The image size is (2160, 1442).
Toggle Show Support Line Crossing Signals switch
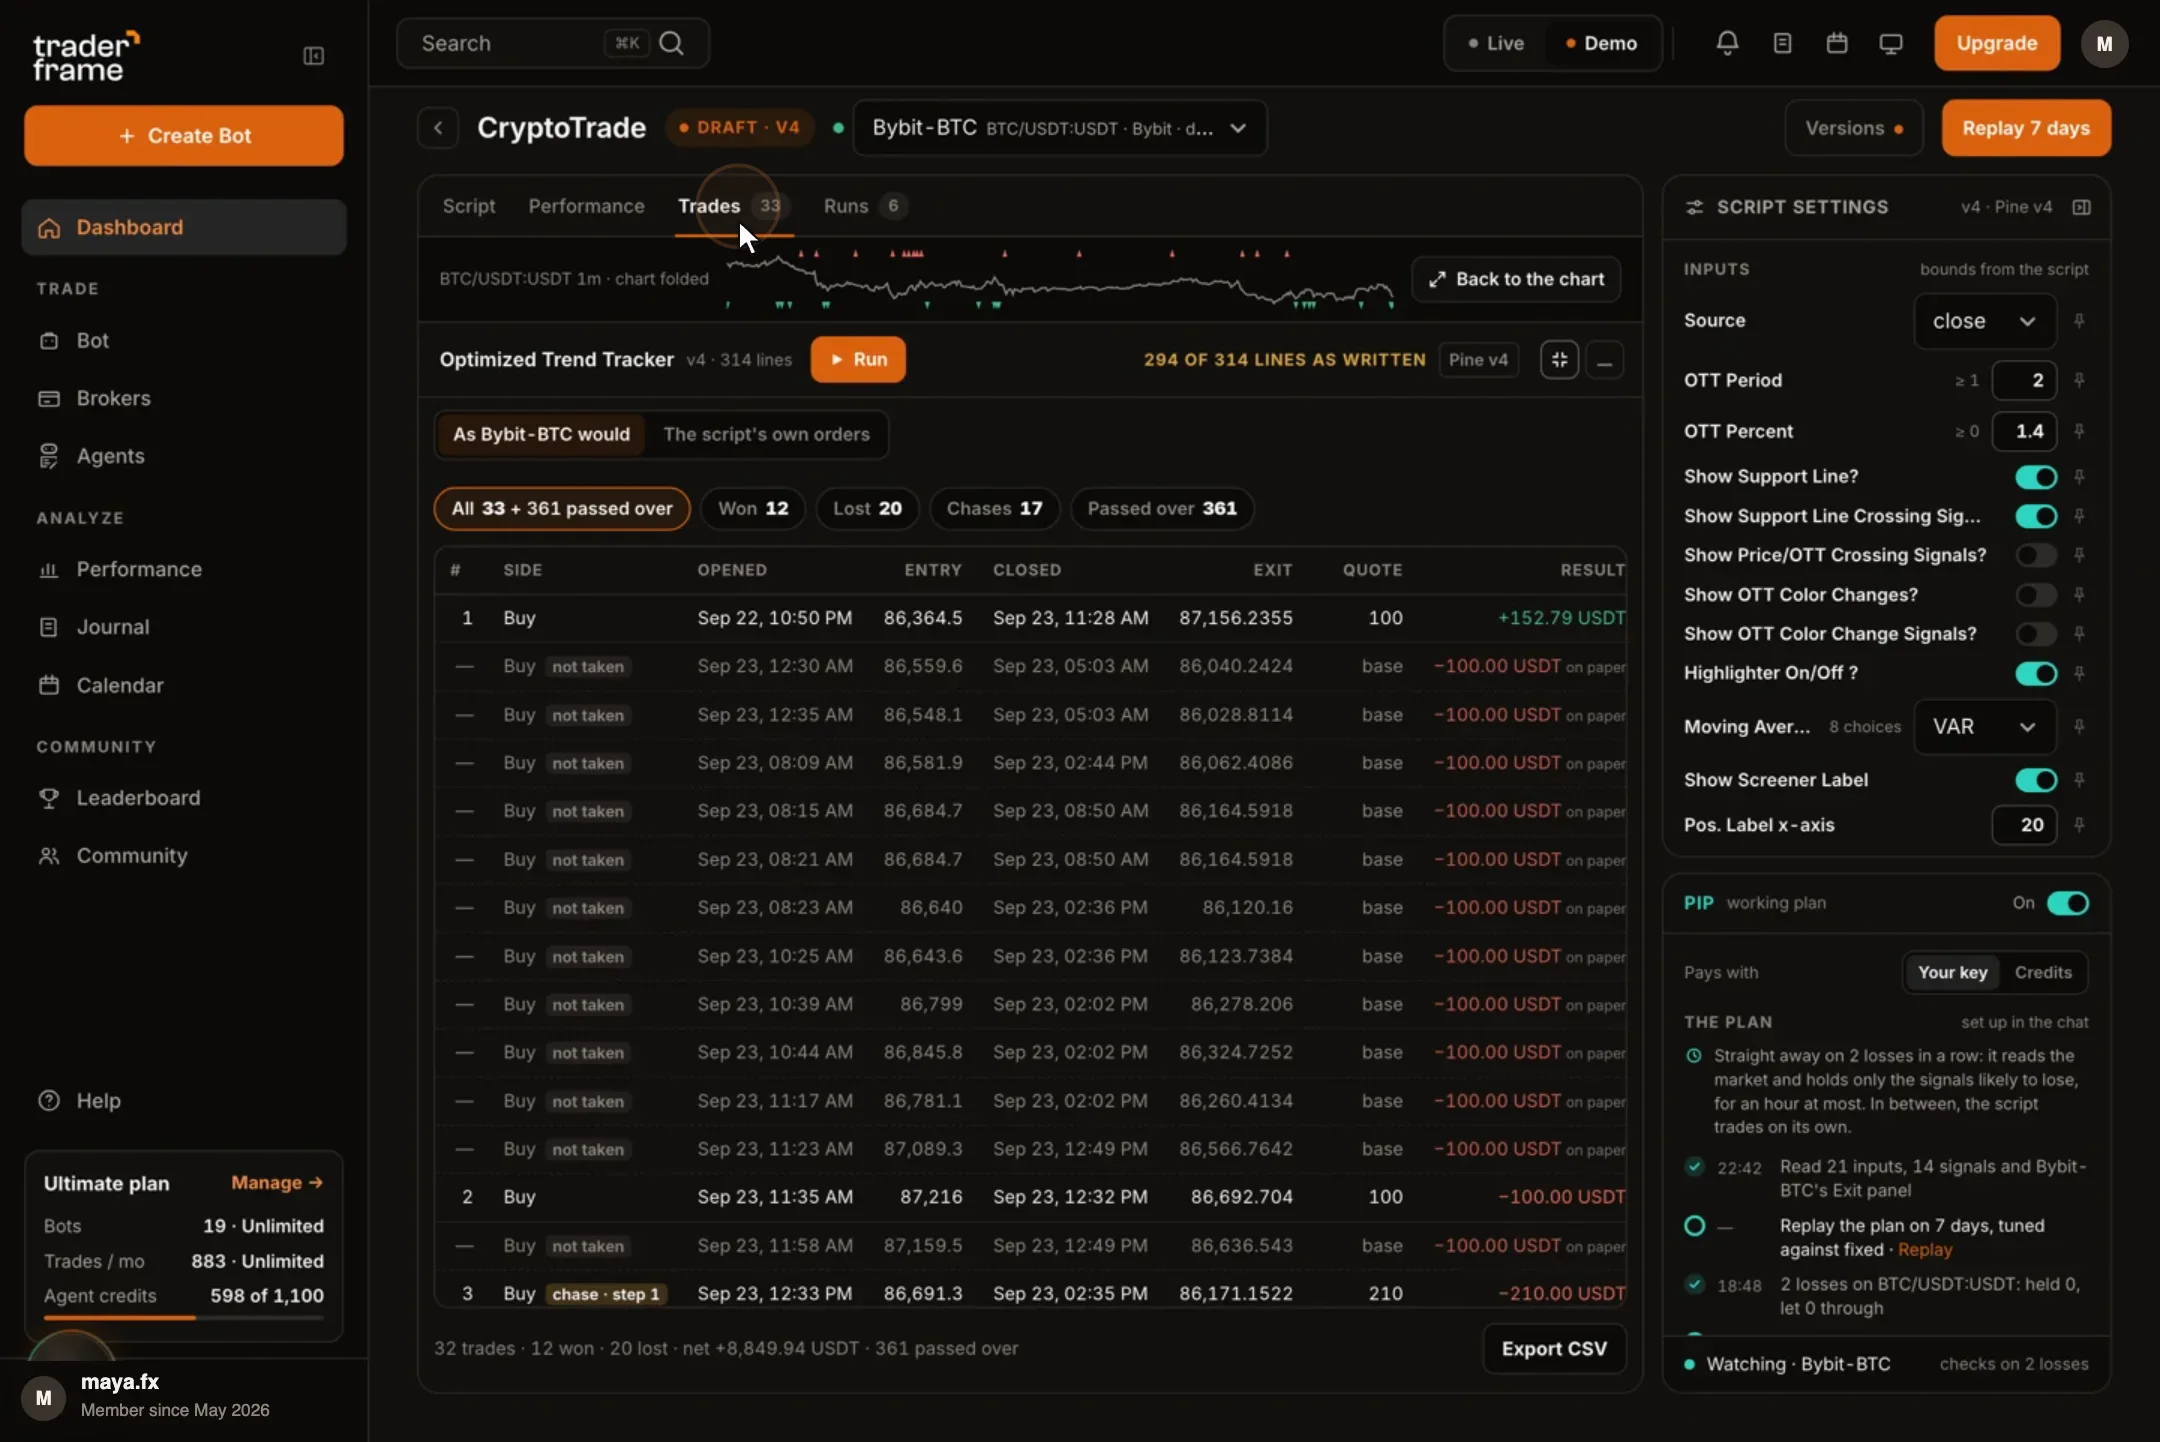click(x=2036, y=516)
